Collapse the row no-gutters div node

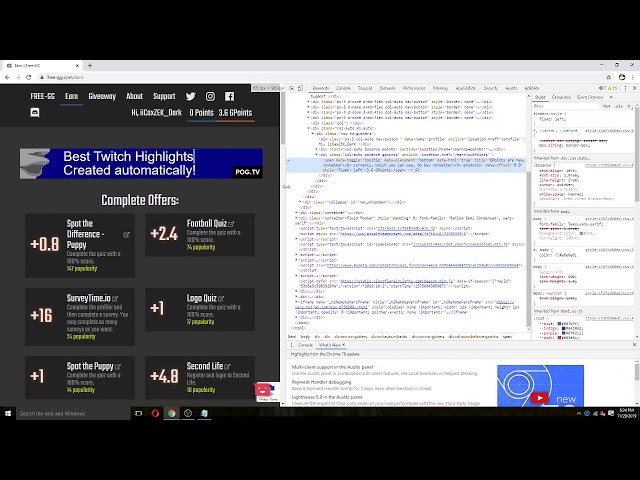pyautogui.click(x=313, y=133)
